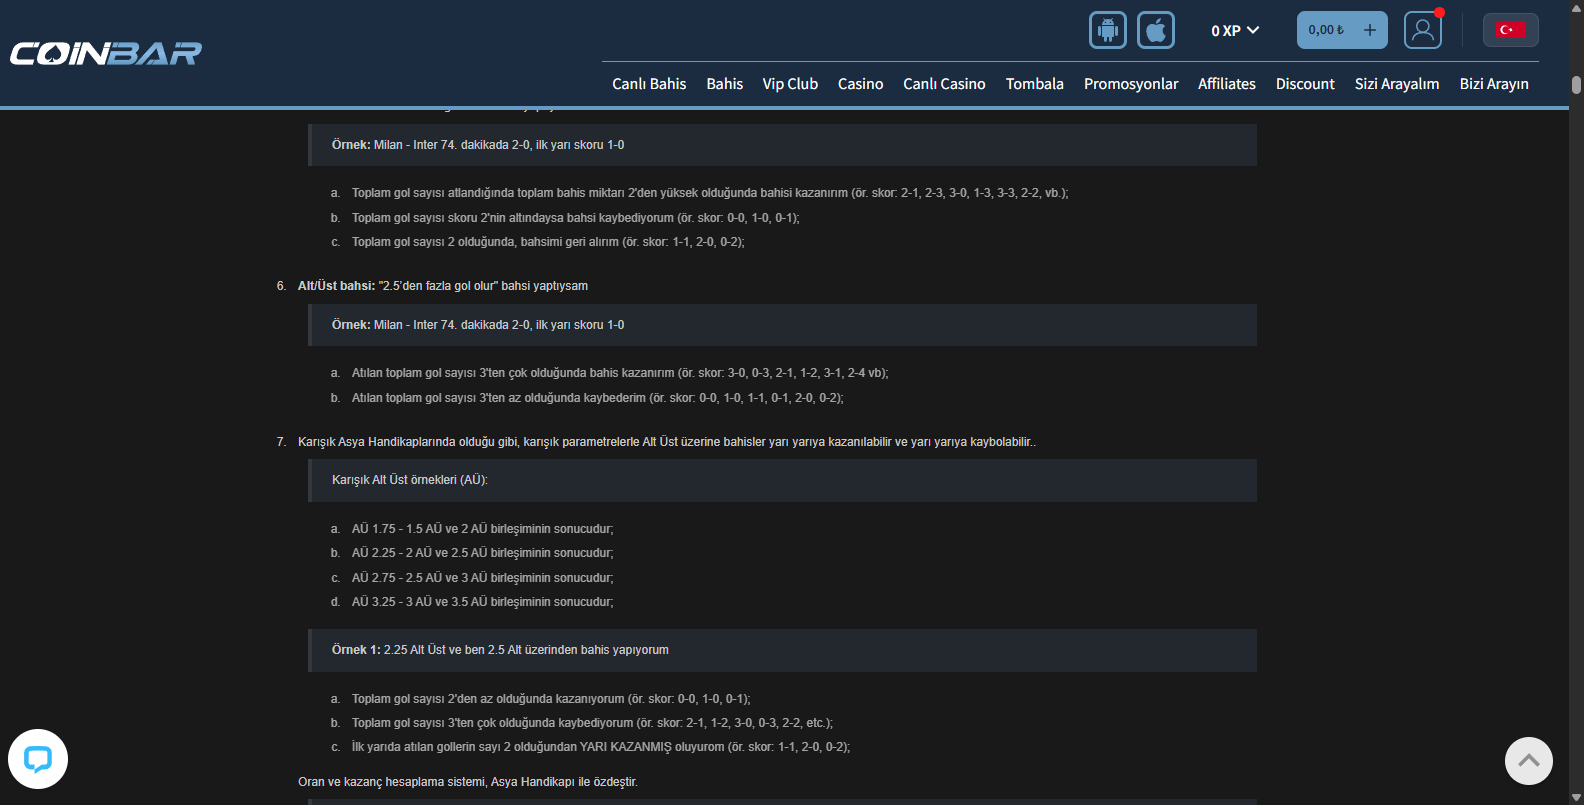1584x805 pixels.
Task: Go to Coinbar homepage logo
Action: [106, 53]
